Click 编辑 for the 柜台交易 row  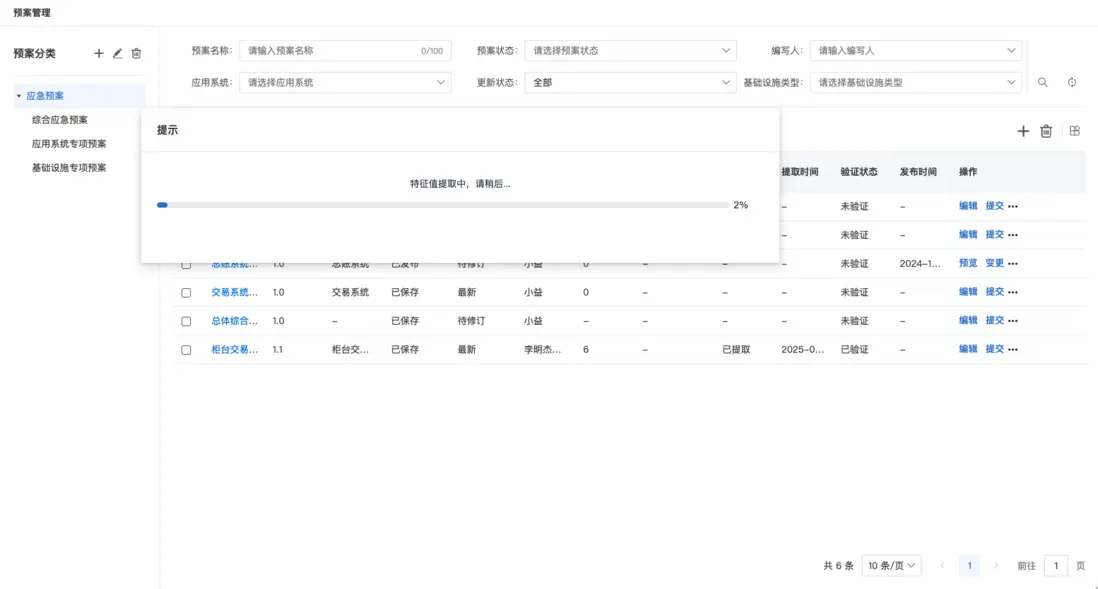point(968,349)
